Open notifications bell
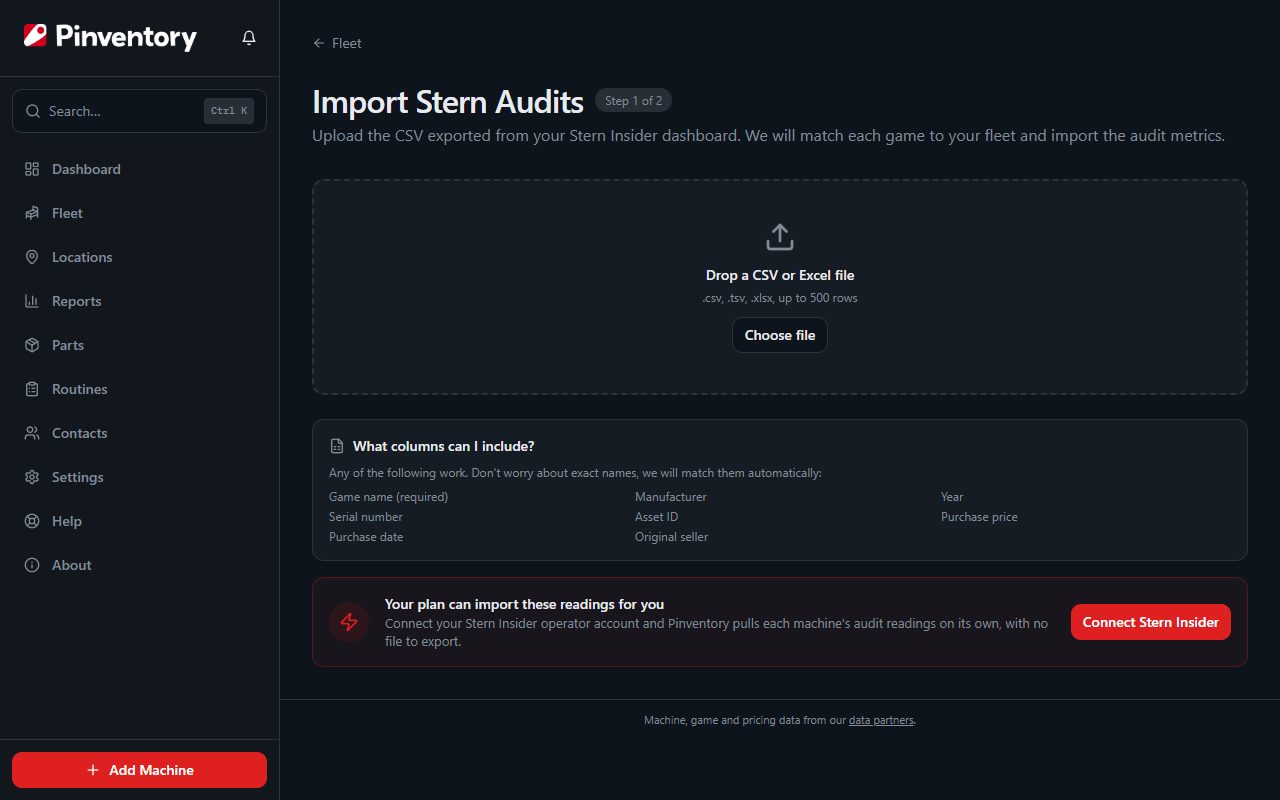The image size is (1280, 800). (x=249, y=38)
